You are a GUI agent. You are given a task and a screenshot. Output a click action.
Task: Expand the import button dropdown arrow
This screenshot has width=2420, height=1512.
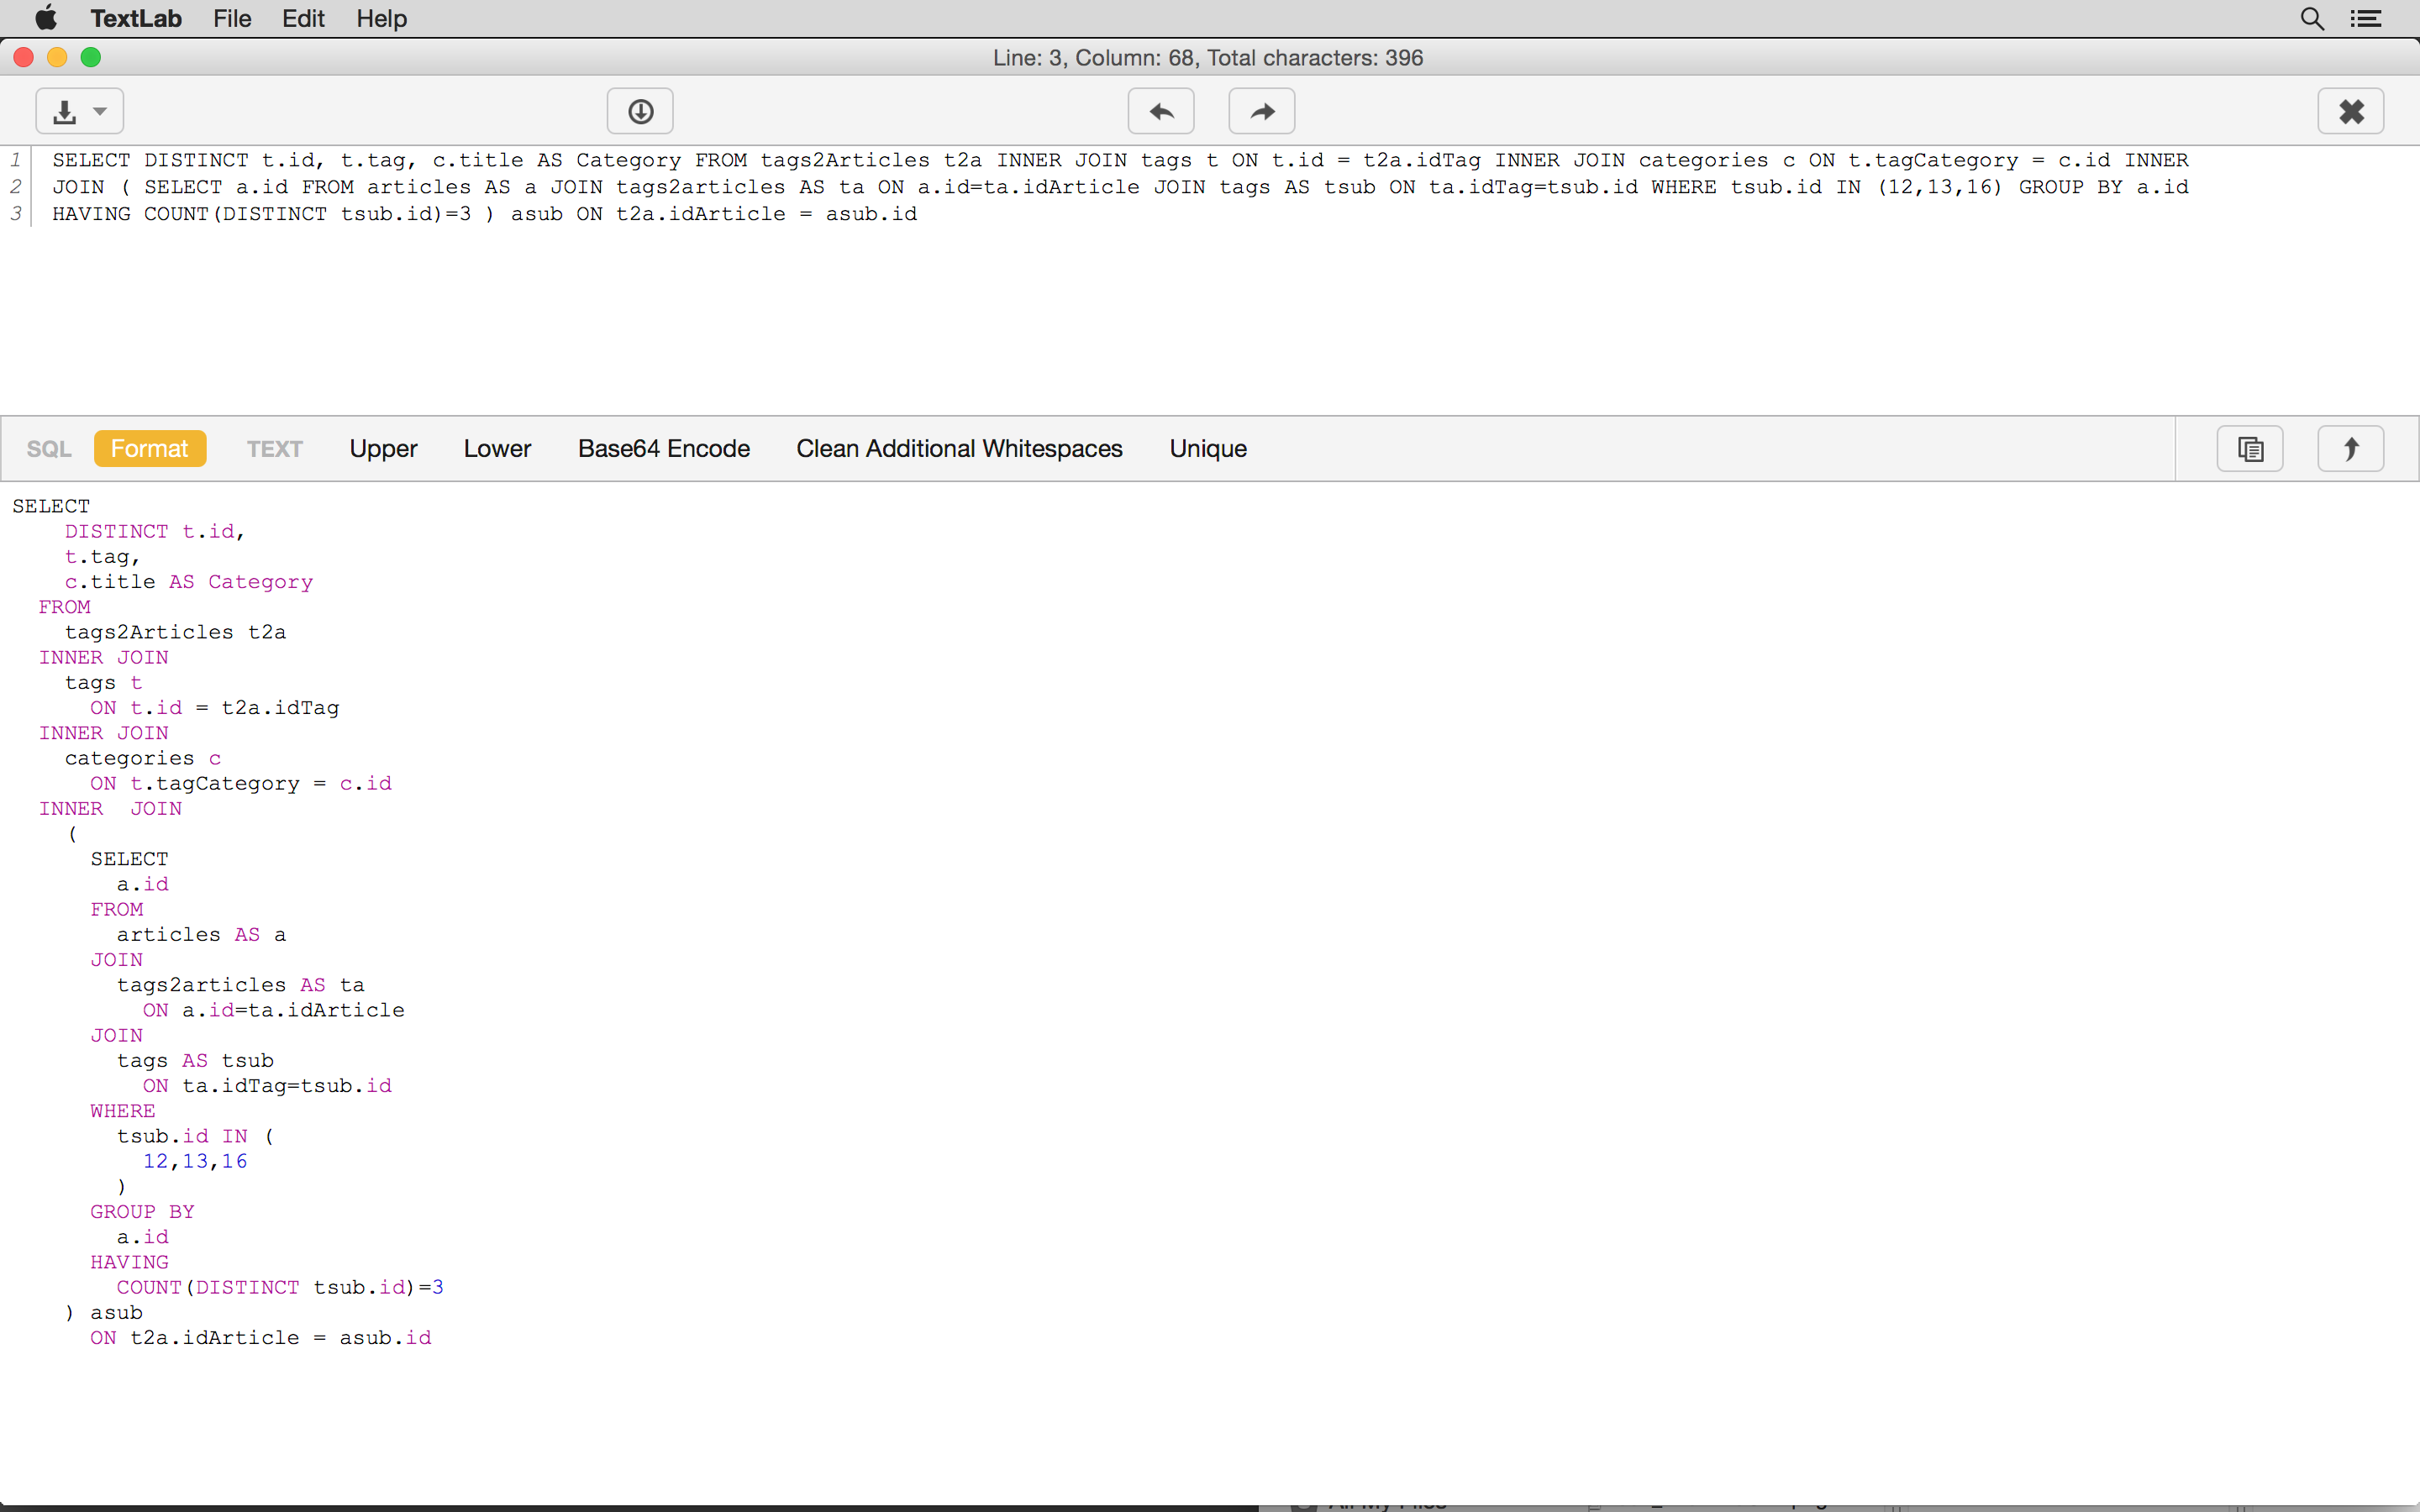click(x=100, y=111)
